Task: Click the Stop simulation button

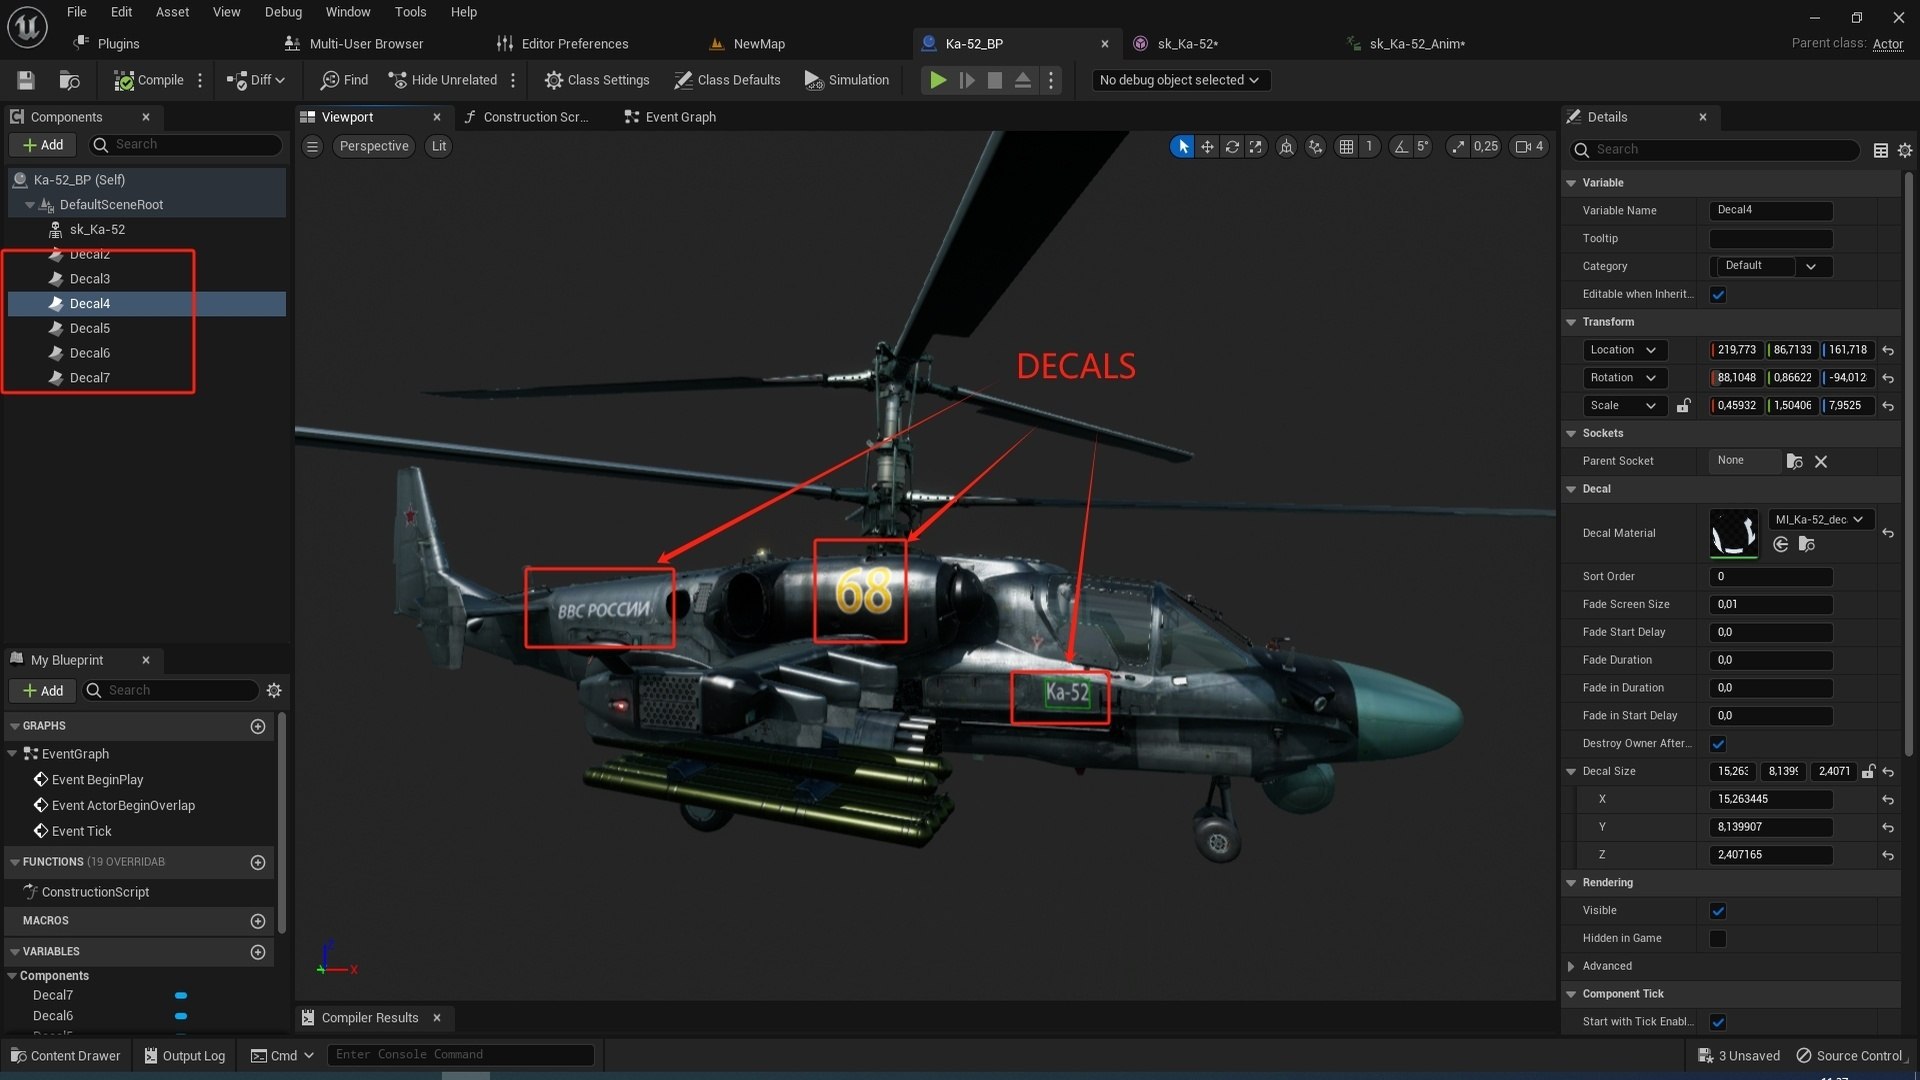Action: click(995, 80)
